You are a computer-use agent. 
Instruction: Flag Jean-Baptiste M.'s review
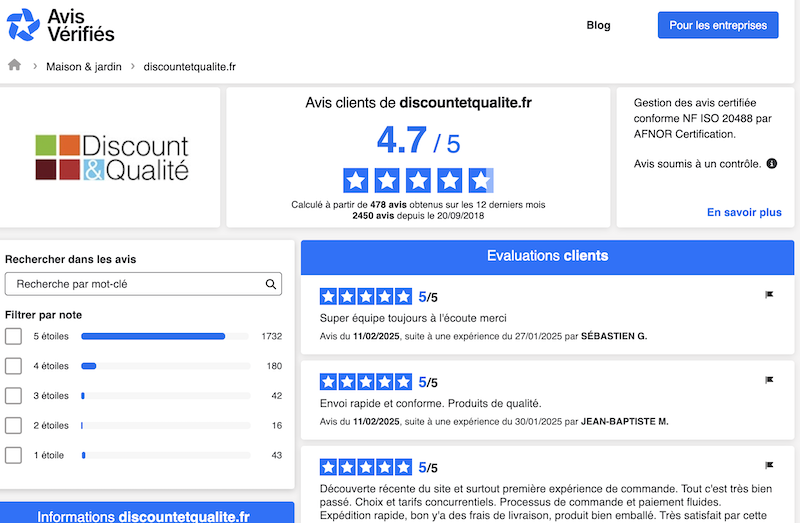click(x=769, y=380)
